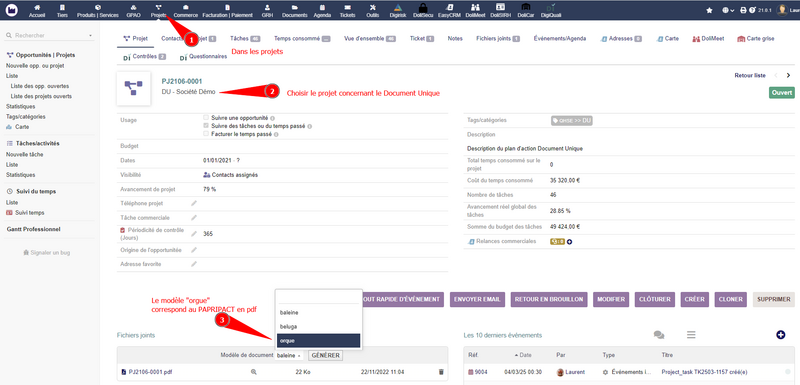
Task: Open the DoliSIRH module
Action: pyautogui.click(x=501, y=11)
